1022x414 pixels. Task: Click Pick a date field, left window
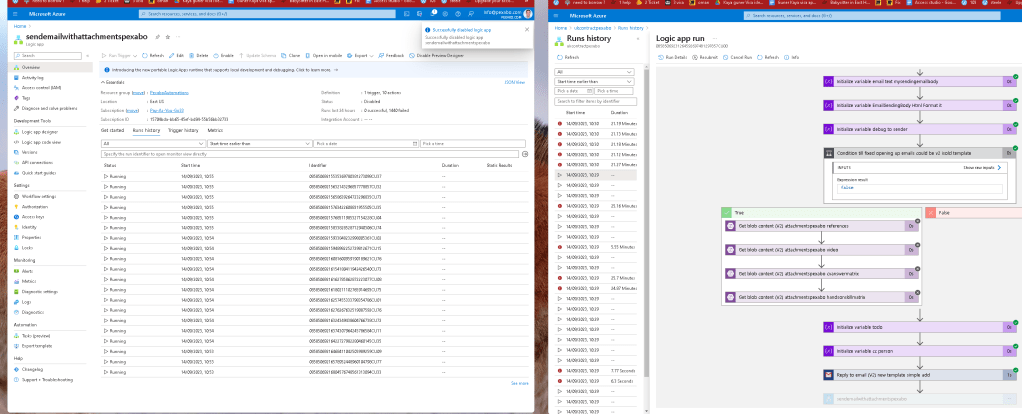(366, 143)
